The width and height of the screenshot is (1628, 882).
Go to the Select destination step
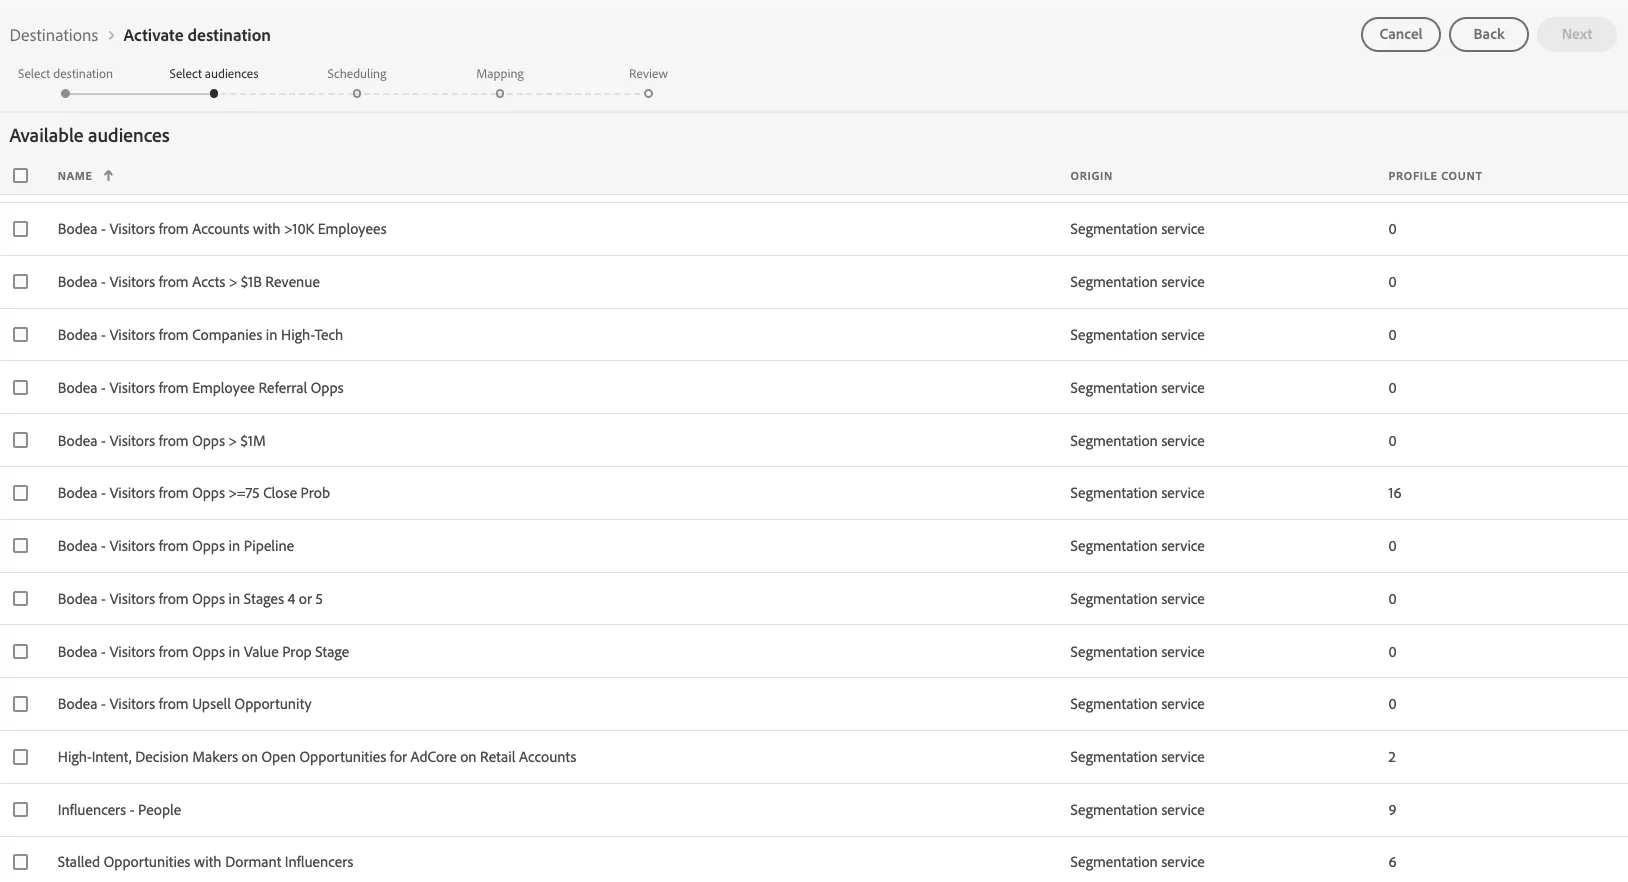pyautogui.click(x=65, y=74)
